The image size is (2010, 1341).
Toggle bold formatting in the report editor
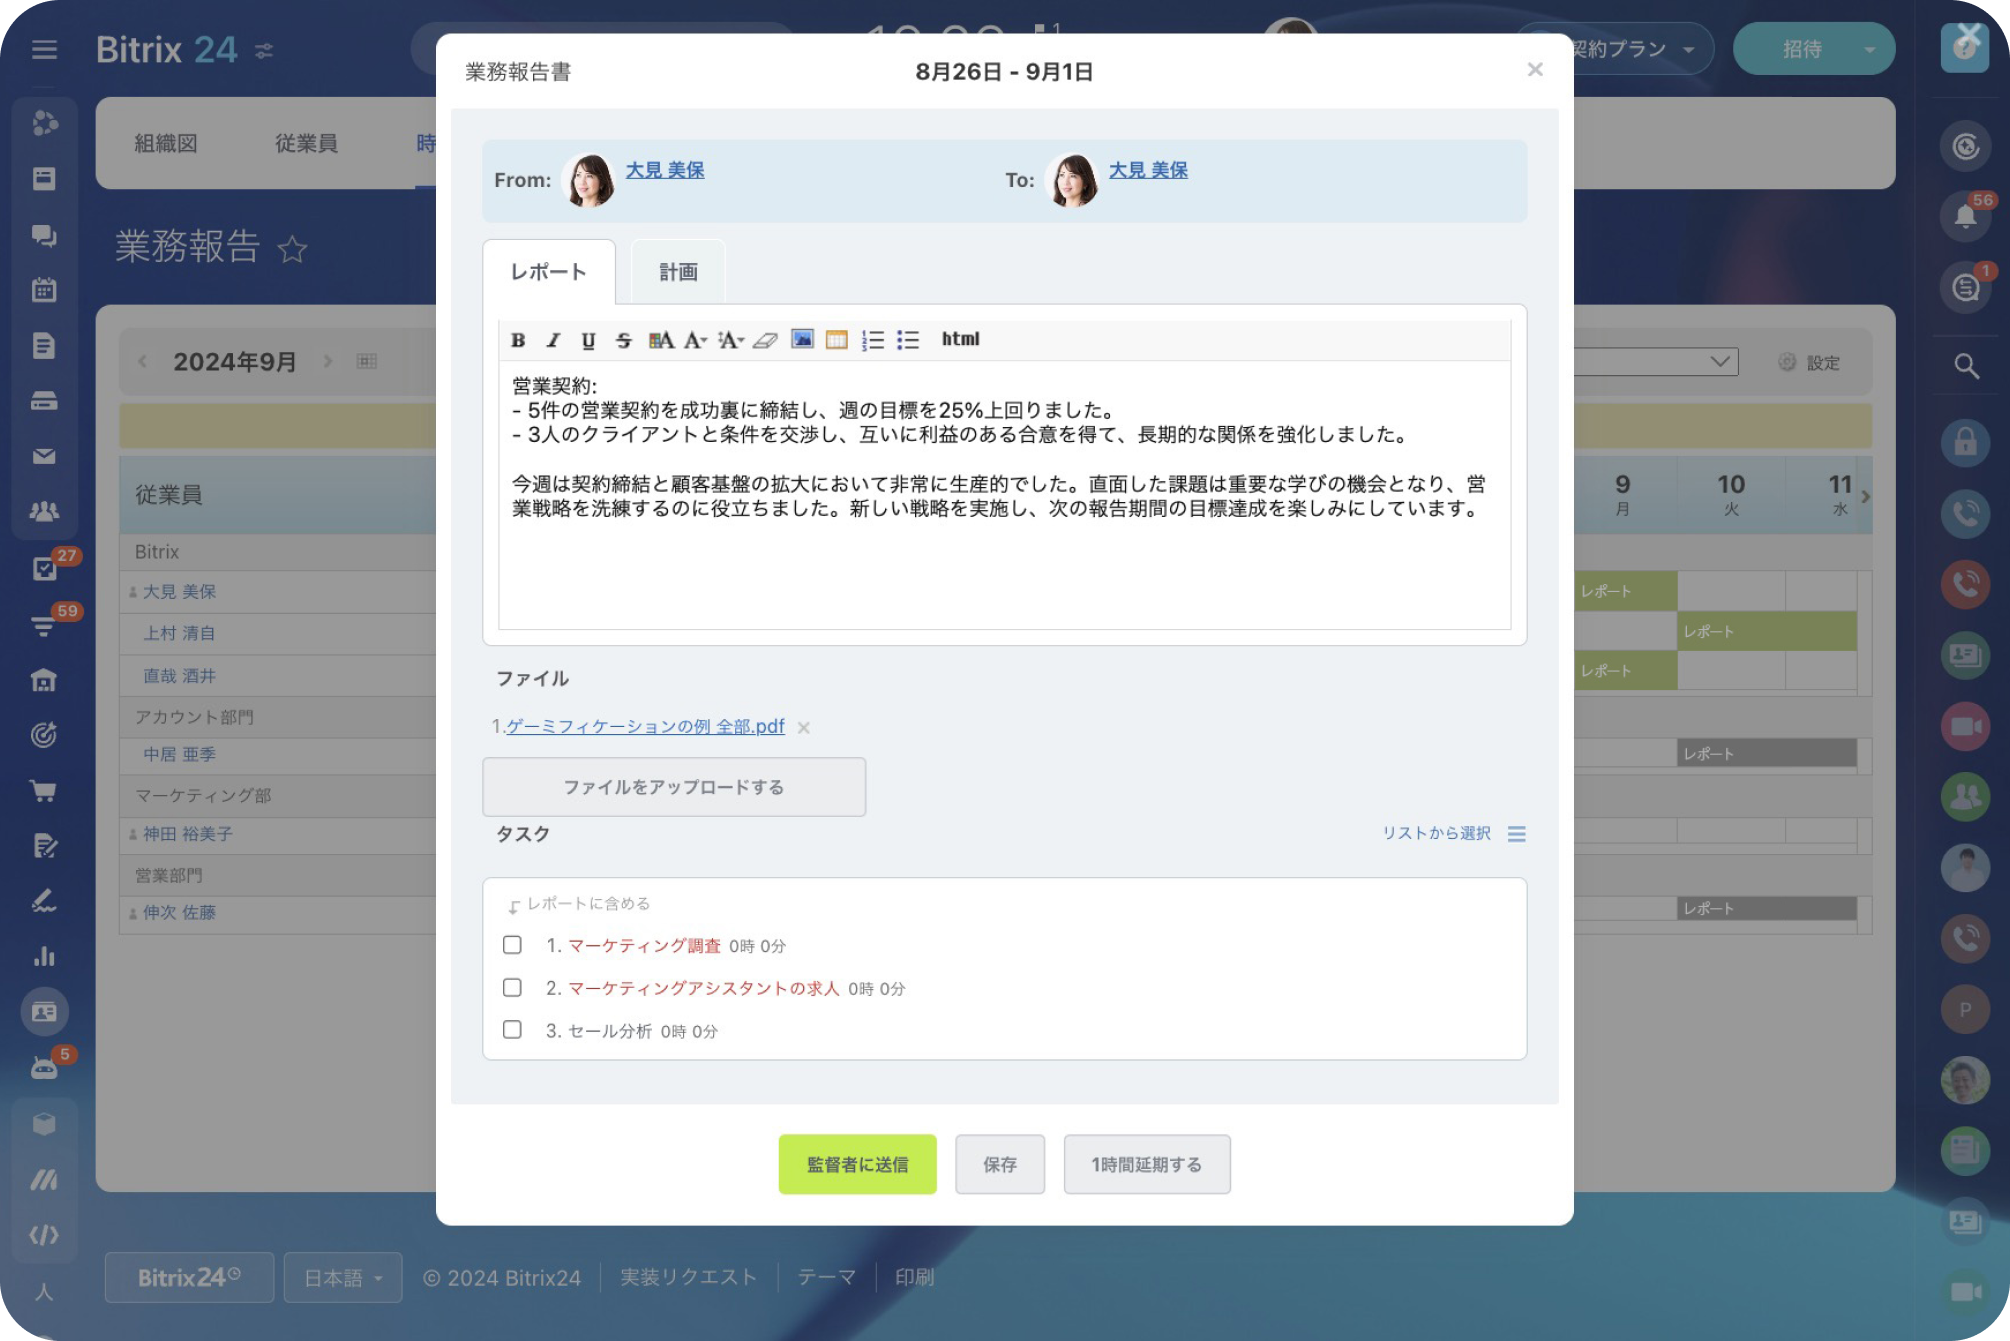(x=519, y=340)
